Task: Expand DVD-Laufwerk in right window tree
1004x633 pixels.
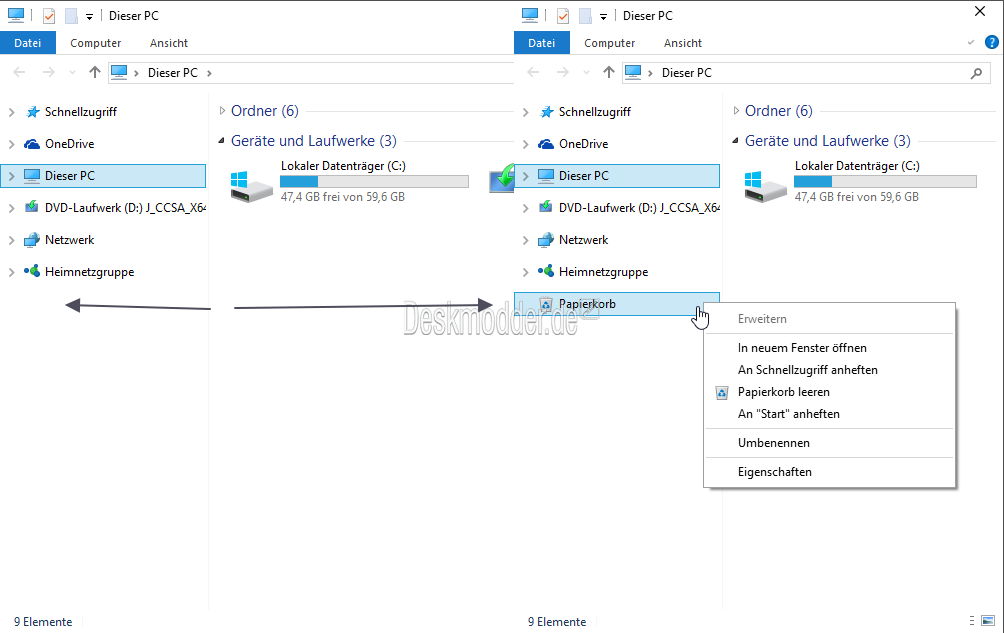Action: (526, 208)
